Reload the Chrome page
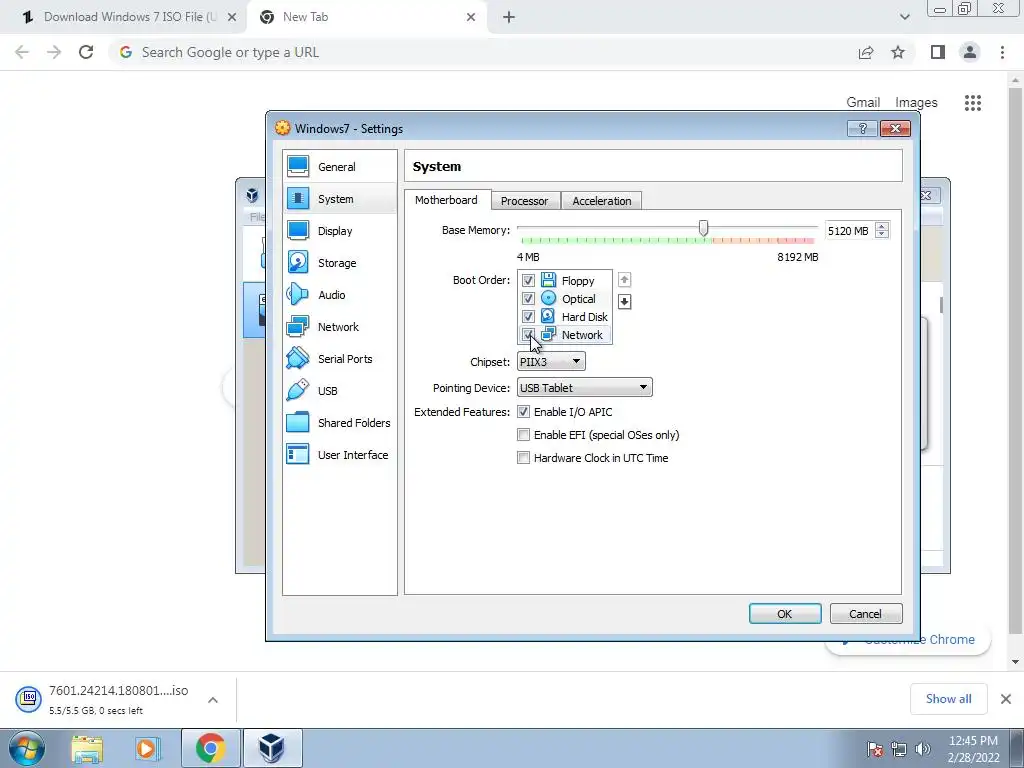Image resolution: width=1024 pixels, height=768 pixels. click(86, 52)
